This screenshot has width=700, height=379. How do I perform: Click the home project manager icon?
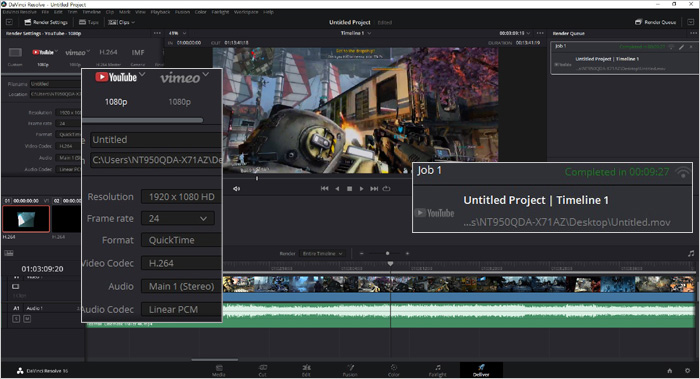pos(670,371)
